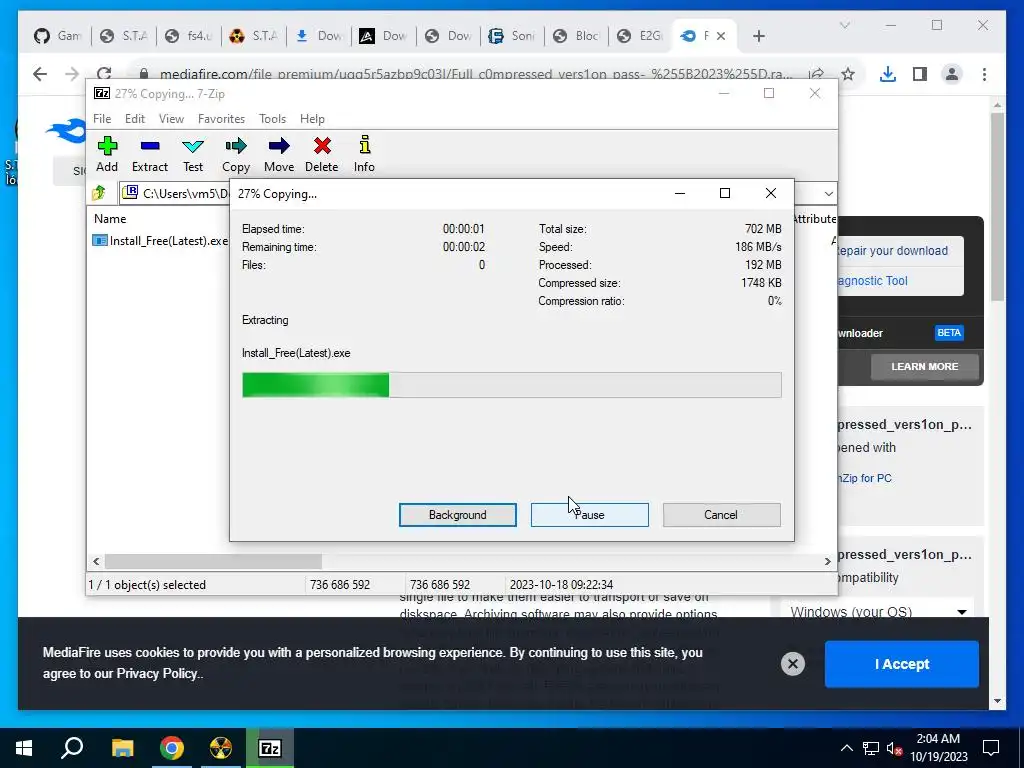Click the left arrow of the 7-Zip scrollbar
1024x768 pixels.
point(96,561)
